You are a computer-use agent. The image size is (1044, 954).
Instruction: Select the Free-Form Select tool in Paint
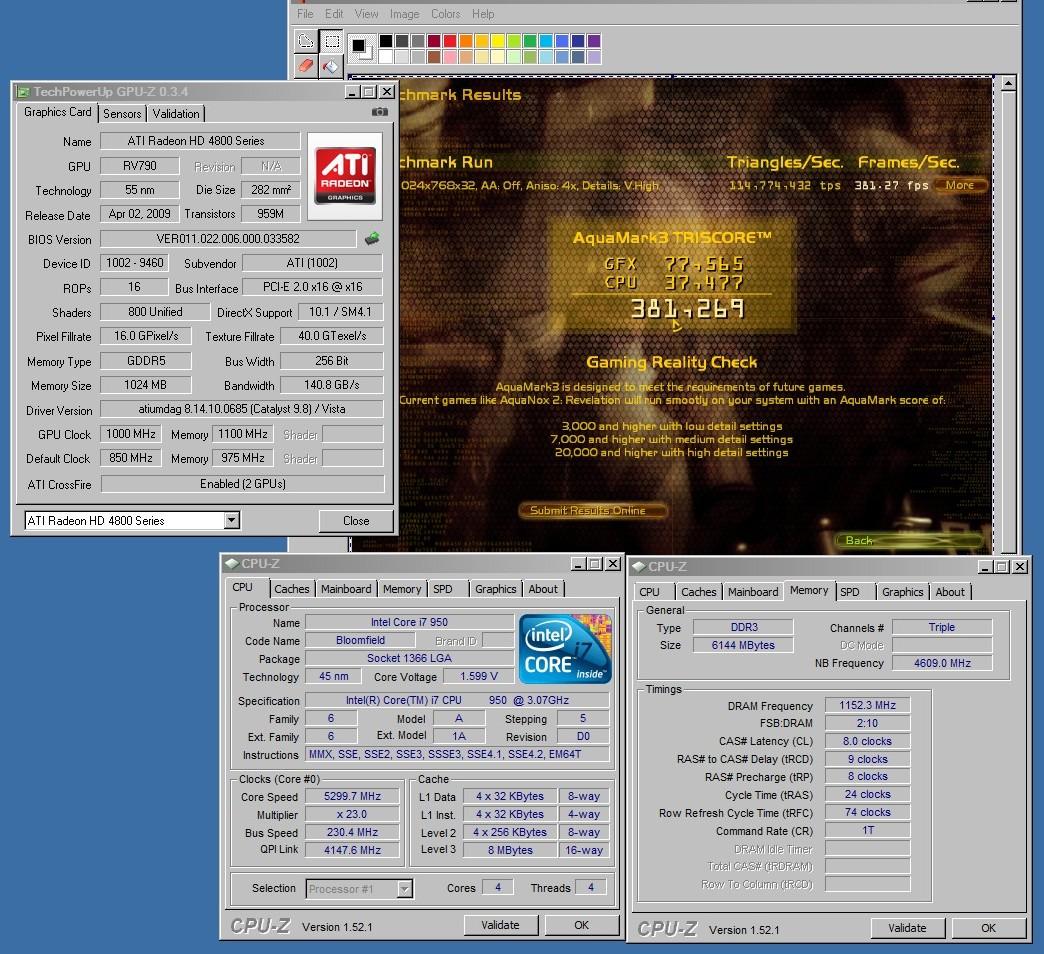tap(306, 41)
